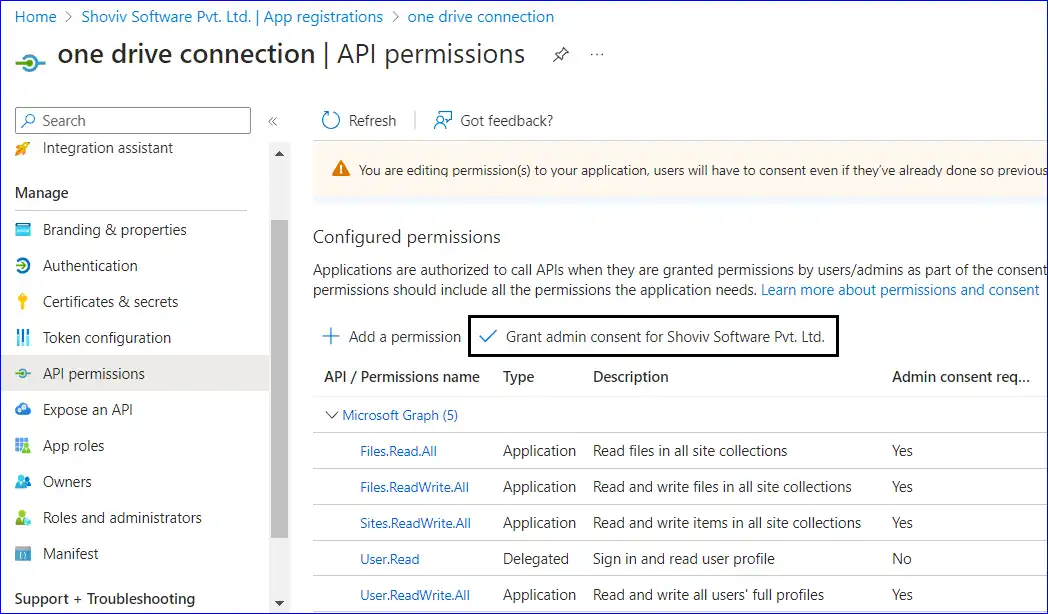The height and width of the screenshot is (614, 1048).
Task: Click Add a permission button
Action: [x=391, y=337]
